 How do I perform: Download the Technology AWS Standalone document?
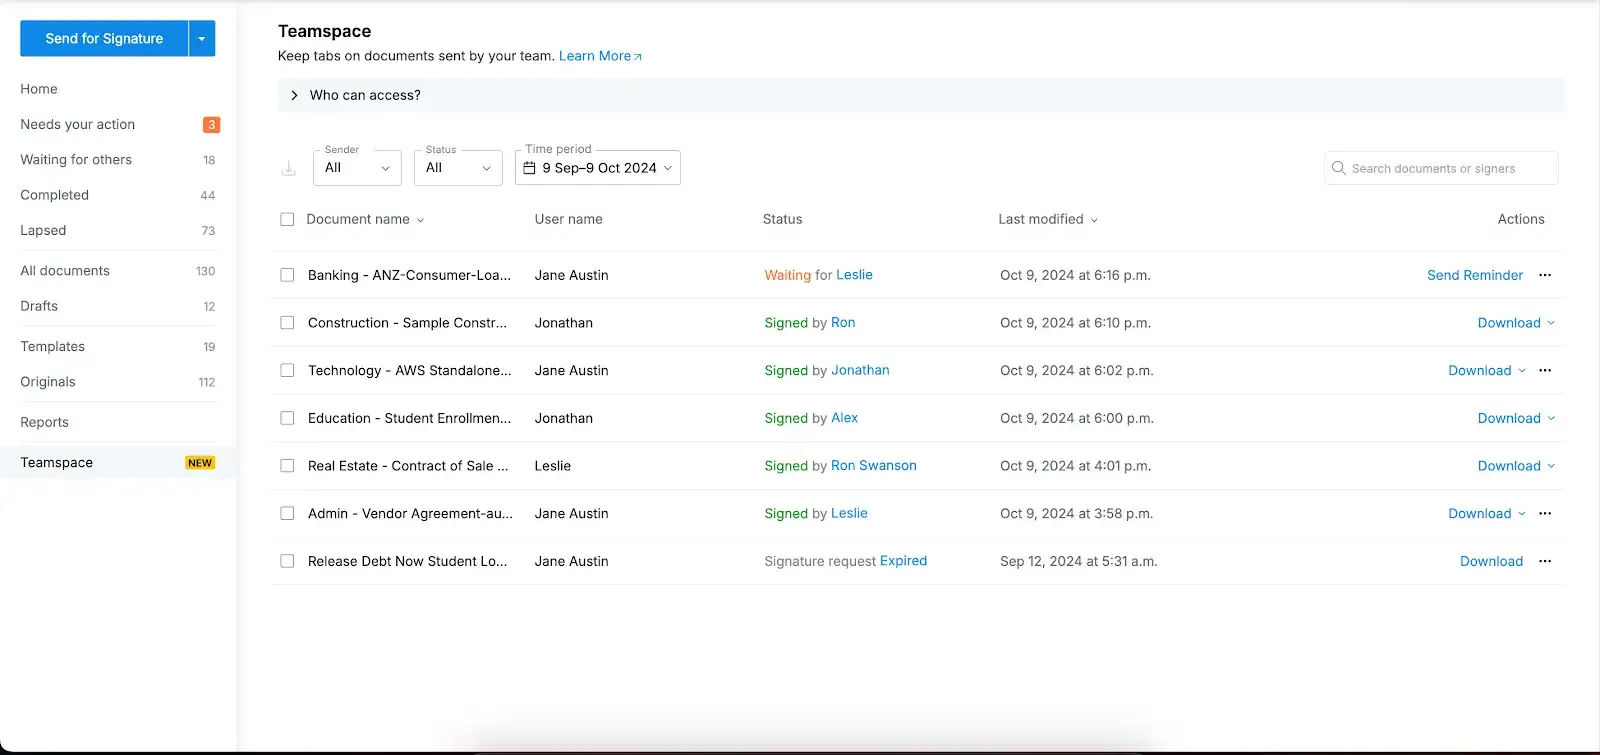(x=1480, y=370)
